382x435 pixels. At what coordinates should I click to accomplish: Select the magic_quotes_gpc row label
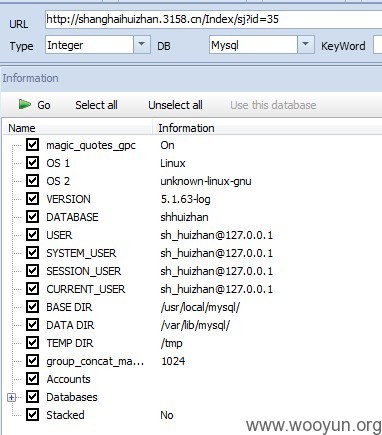[91, 146]
